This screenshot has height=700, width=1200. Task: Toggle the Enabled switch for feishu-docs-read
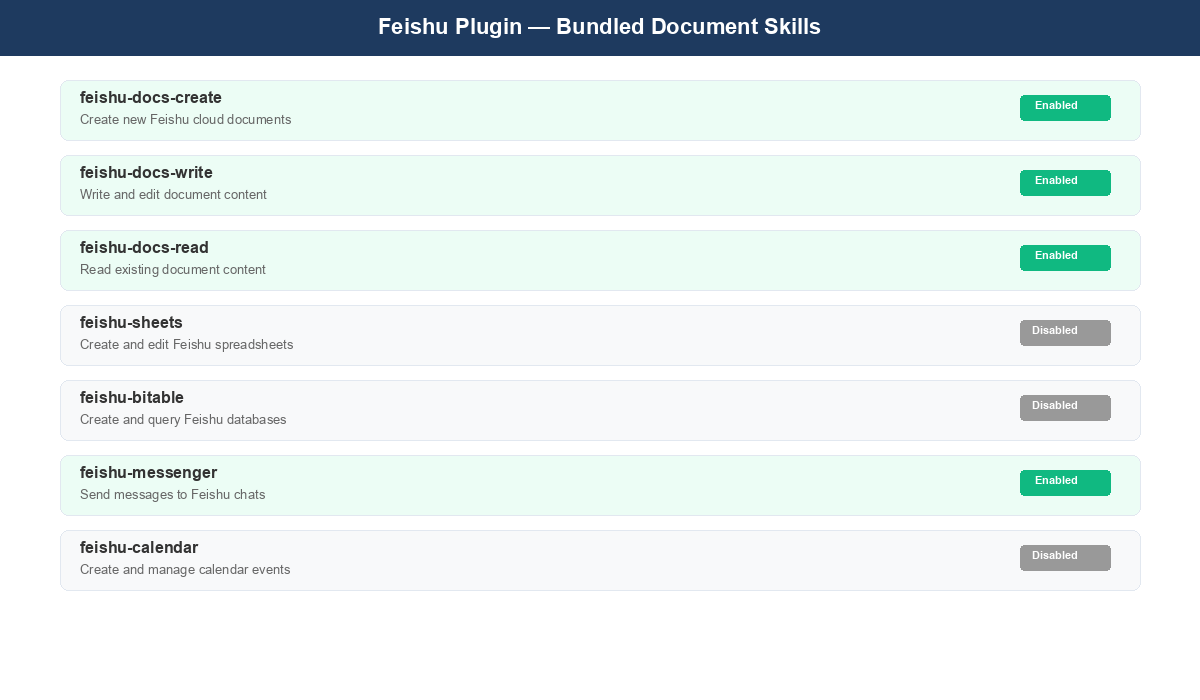pyautogui.click(x=1065, y=258)
